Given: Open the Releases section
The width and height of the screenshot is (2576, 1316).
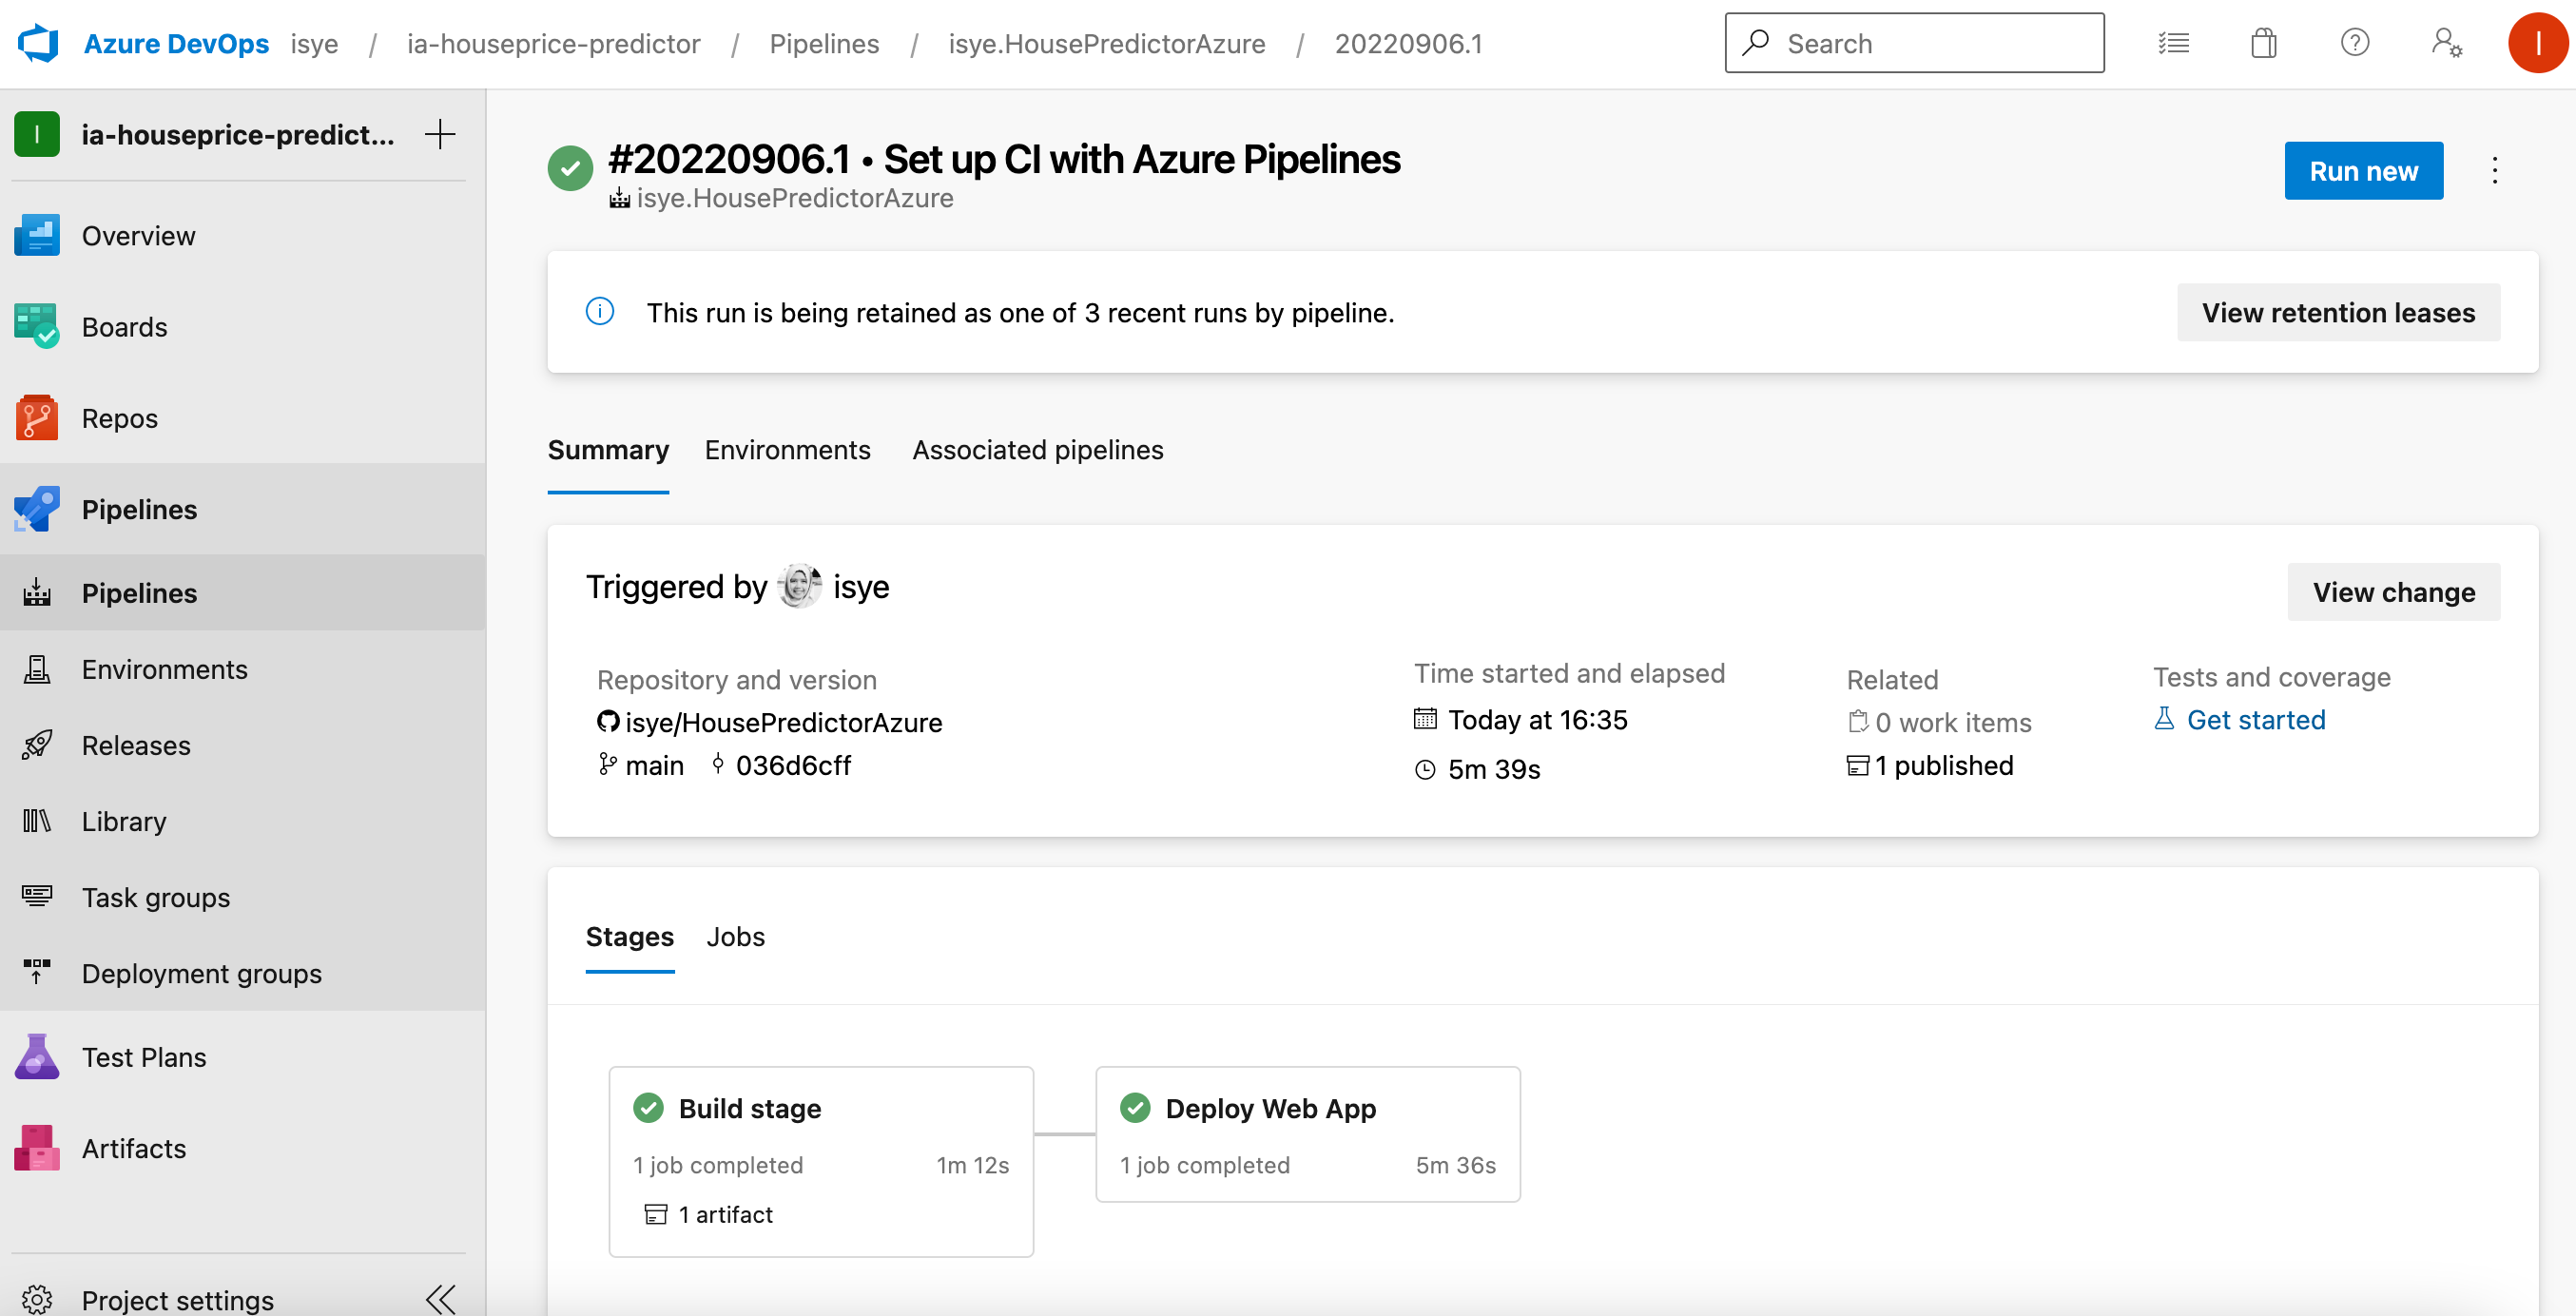Looking at the screenshot, I should pyautogui.click(x=136, y=744).
